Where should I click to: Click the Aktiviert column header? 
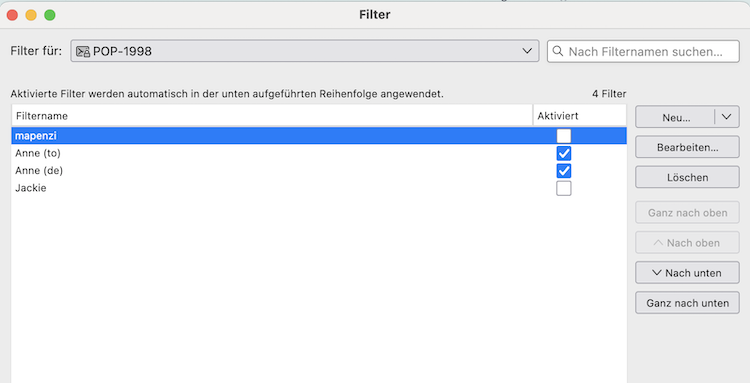pos(580,116)
